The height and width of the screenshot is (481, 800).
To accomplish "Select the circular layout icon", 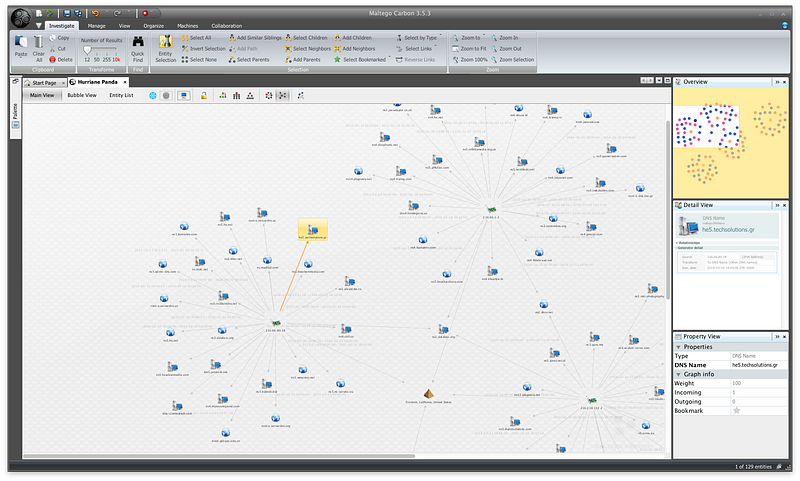I will 269,95.
